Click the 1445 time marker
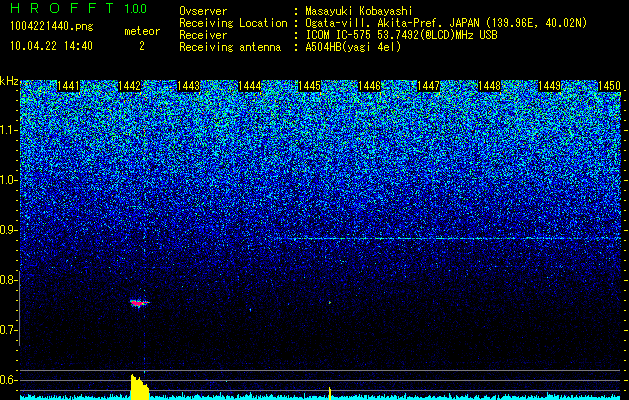 309,86
